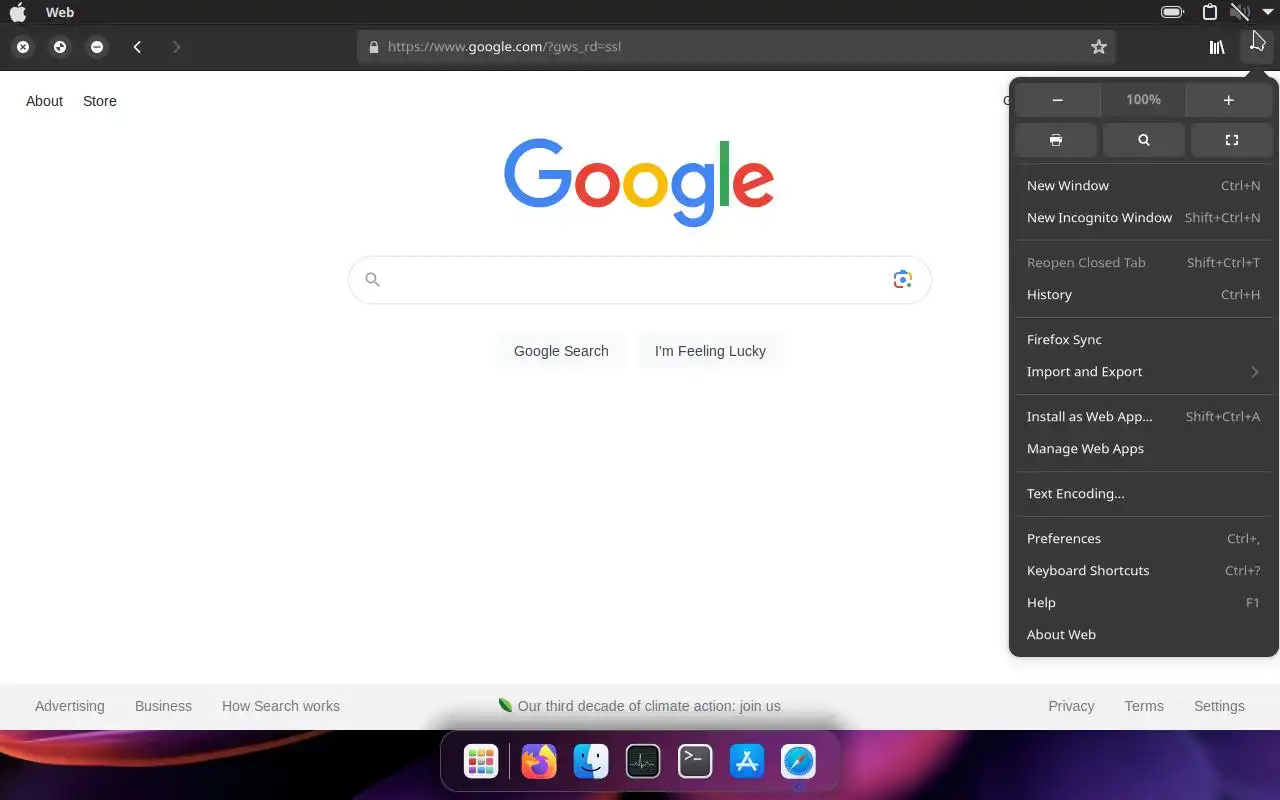Toggle fullscreen icon in menu
This screenshot has width=1280, height=800.
click(1232, 140)
